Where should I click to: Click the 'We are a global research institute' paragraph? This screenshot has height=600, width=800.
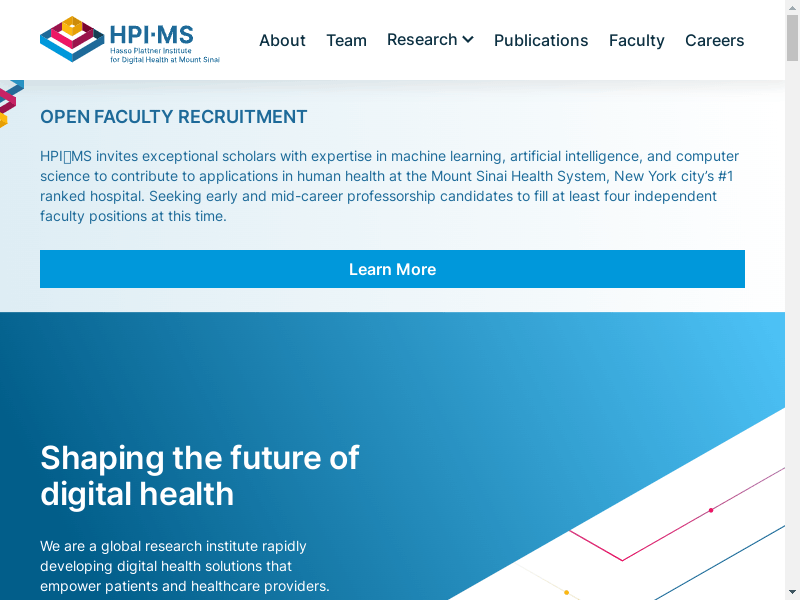tap(185, 566)
